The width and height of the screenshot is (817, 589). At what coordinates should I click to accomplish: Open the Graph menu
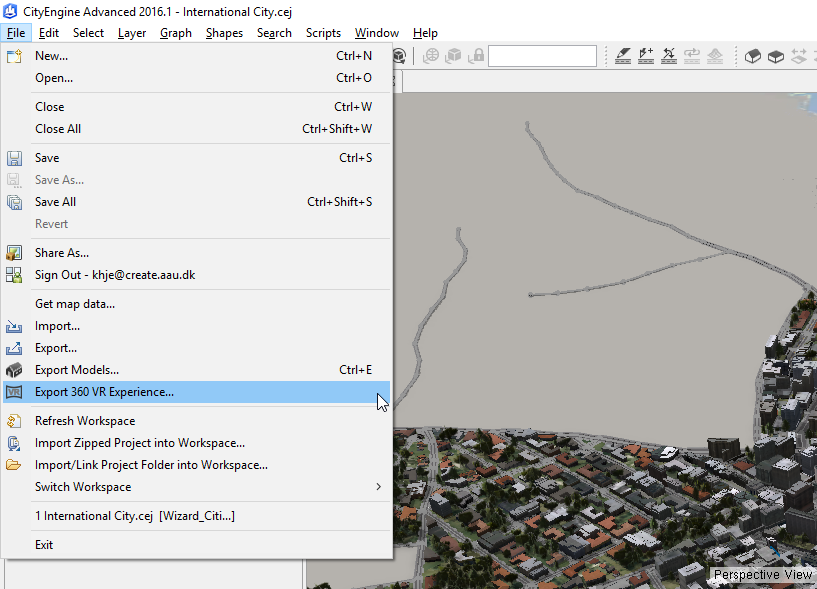tap(176, 33)
